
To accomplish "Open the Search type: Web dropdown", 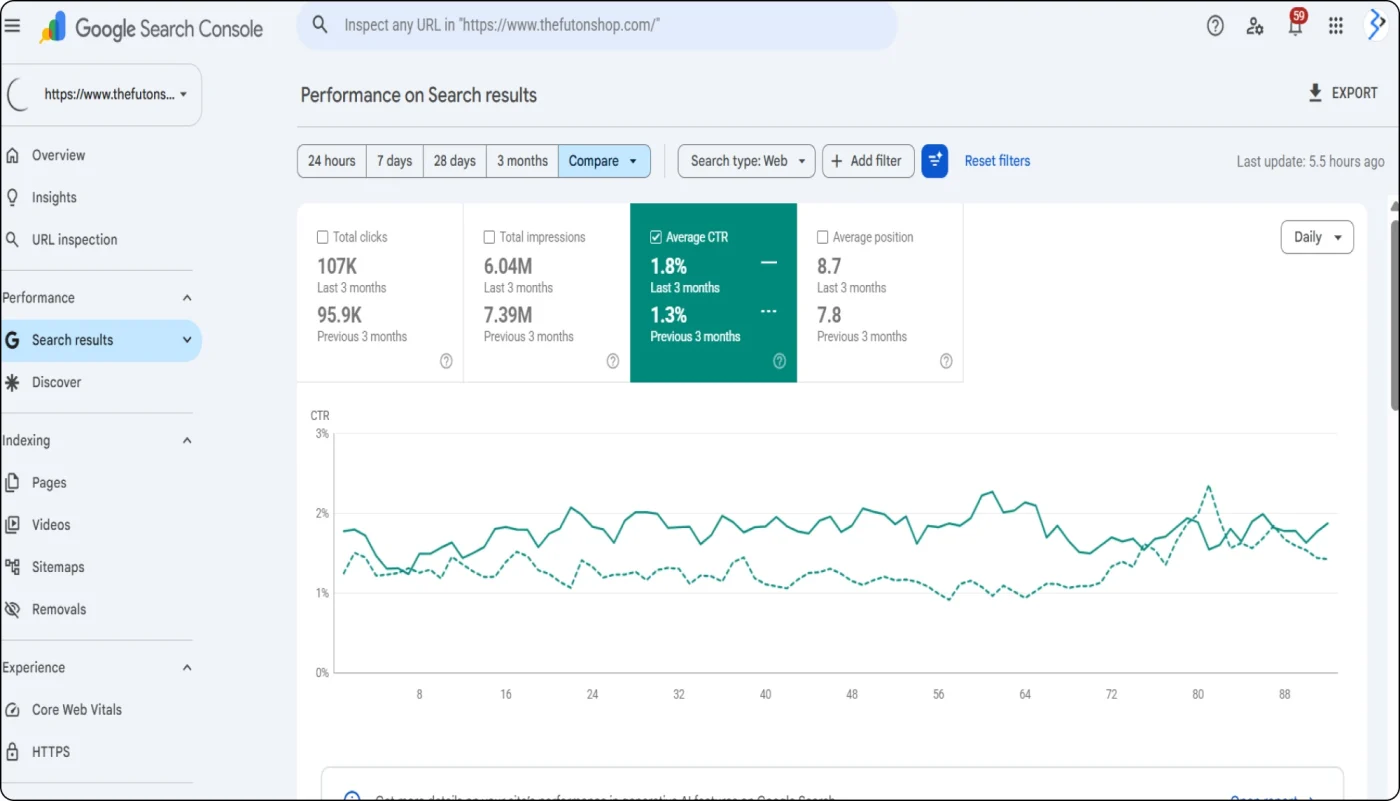I will tap(746, 161).
